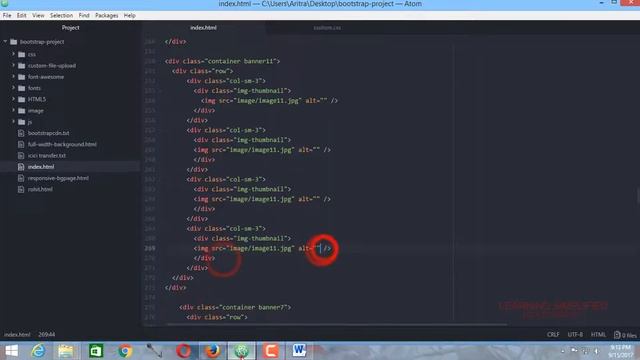Viewport: 640px width, 360px height.
Task: Open the Help menu
Action: (x=129, y=16)
